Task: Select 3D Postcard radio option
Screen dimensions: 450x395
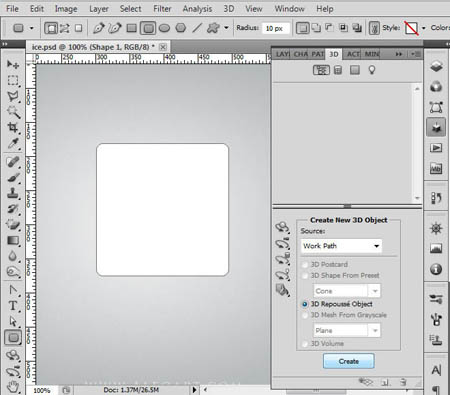Action: coord(305,265)
